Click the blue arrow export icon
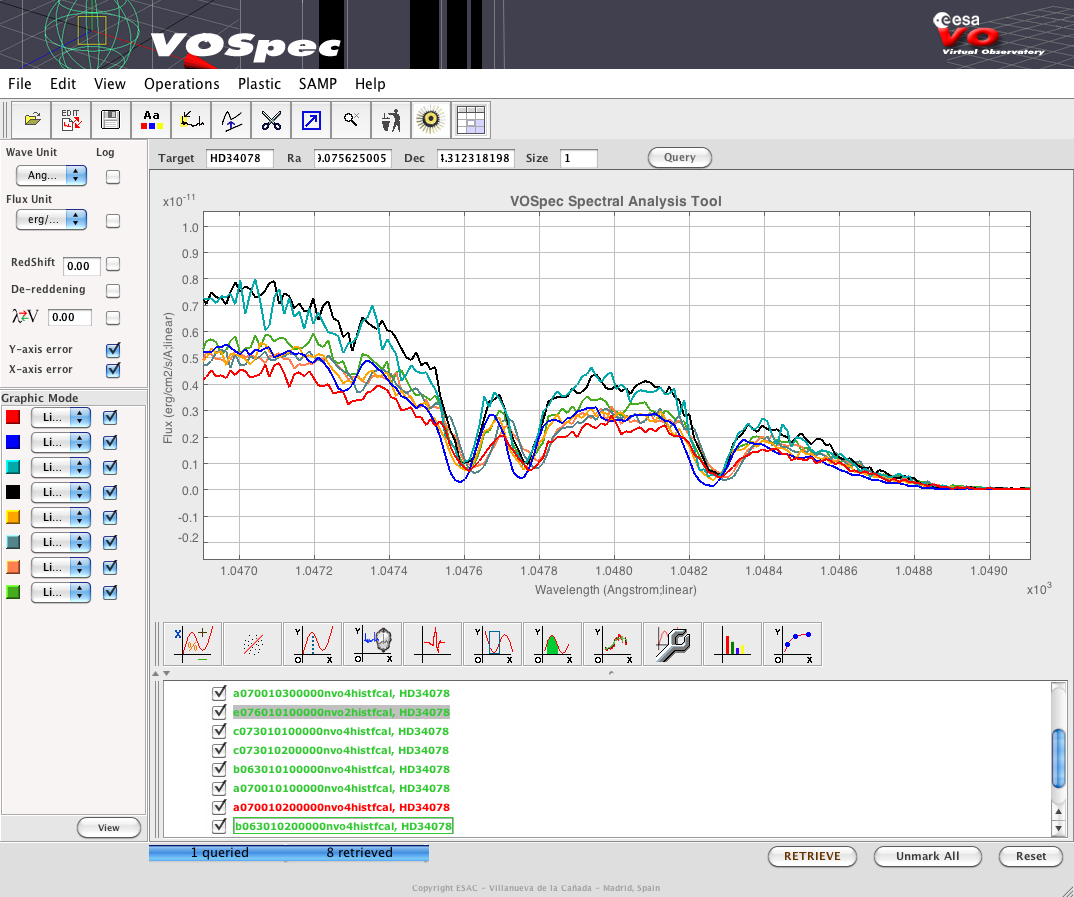 pyautogui.click(x=310, y=121)
